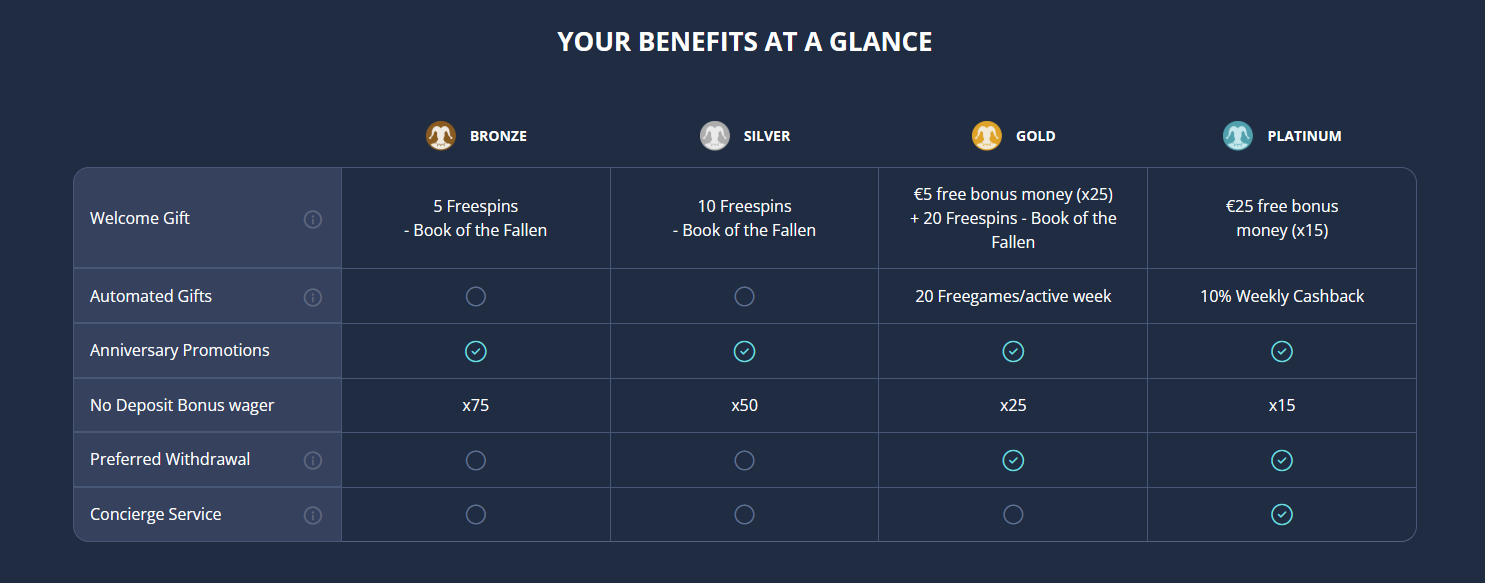Open info icon next to Concierge Service
1485x583 pixels.
[x=313, y=515]
